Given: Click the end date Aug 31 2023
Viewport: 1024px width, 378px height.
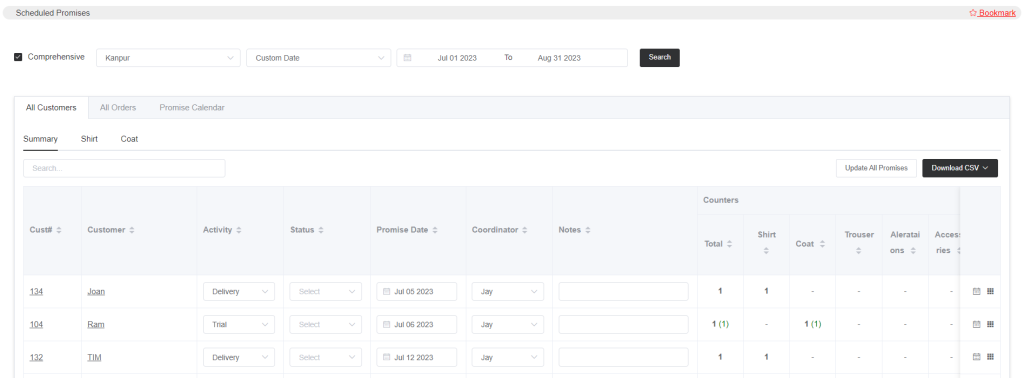Looking at the screenshot, I should point(559,57).
